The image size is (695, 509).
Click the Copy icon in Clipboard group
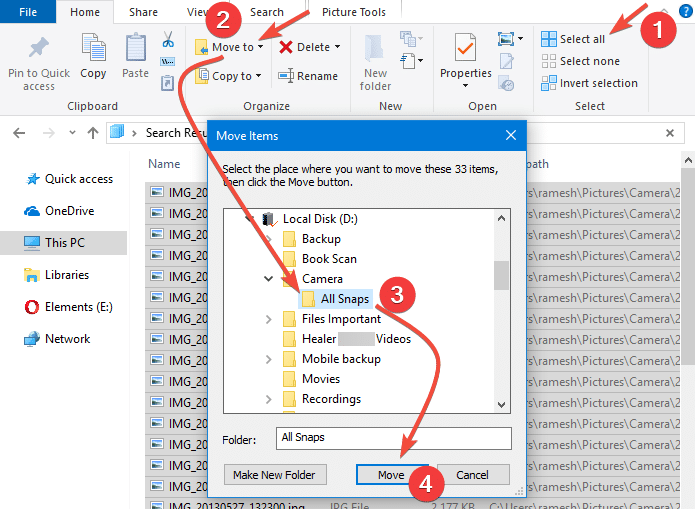[93, 50]
